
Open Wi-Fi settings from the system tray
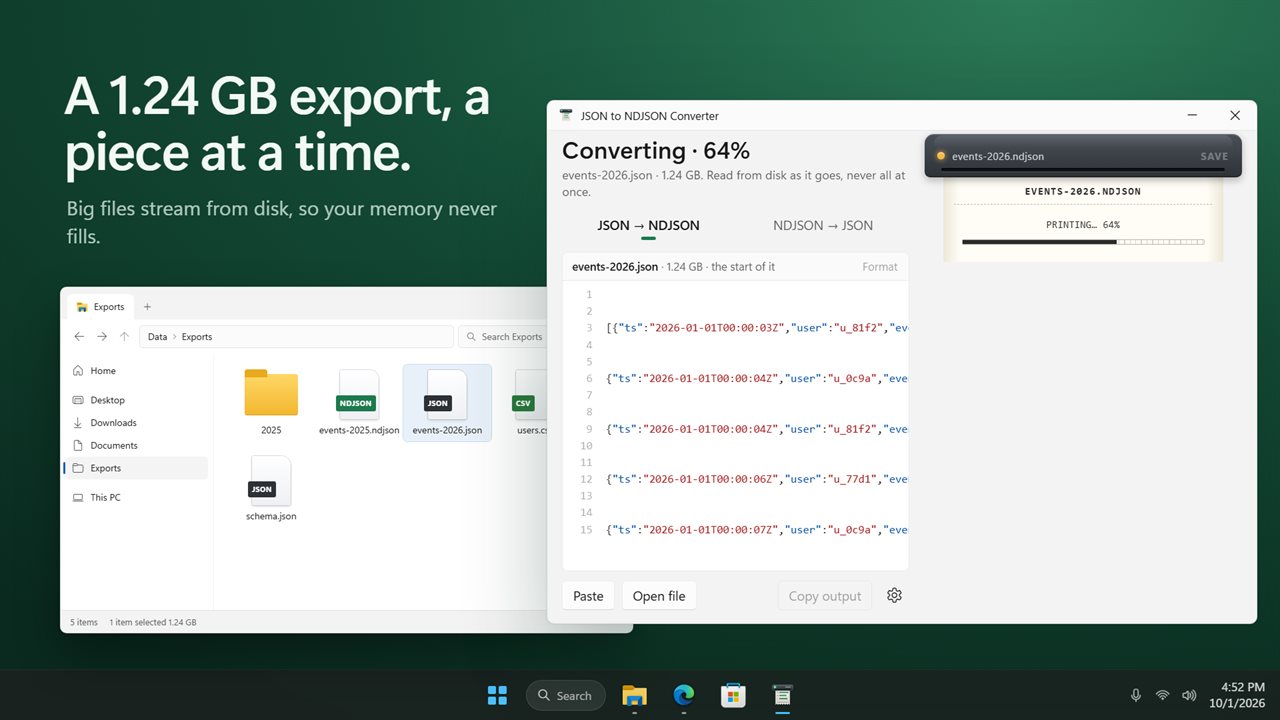1162,695
